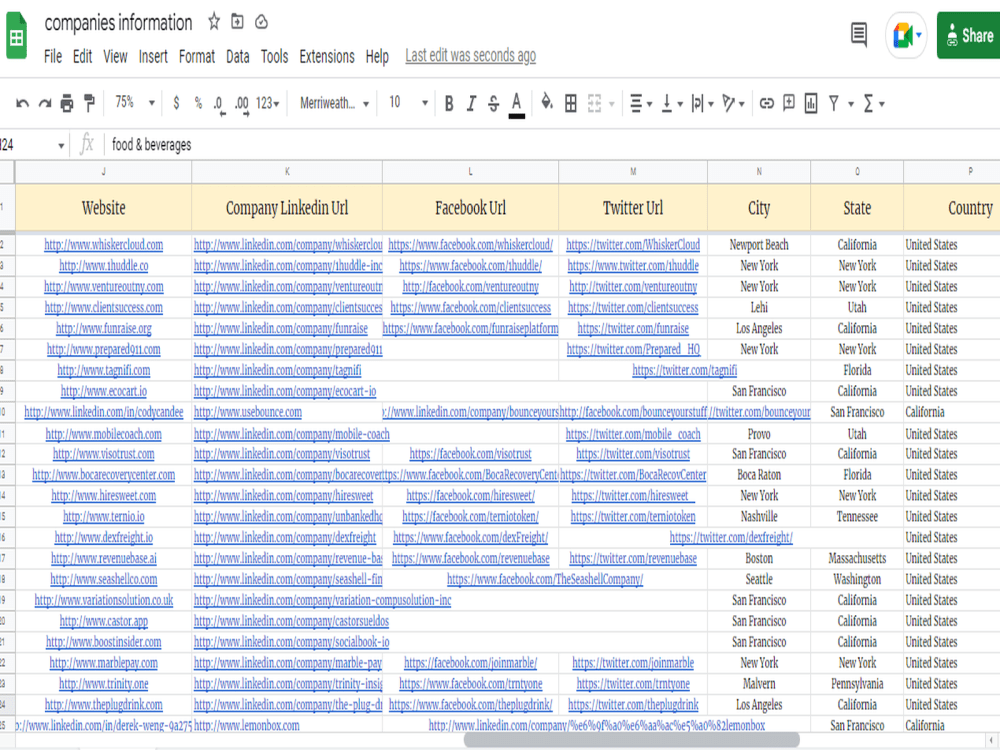1000x750 pixels.
Task: Open linkedin.com/company/tagnifi link
Action: [x=277, y=371]
